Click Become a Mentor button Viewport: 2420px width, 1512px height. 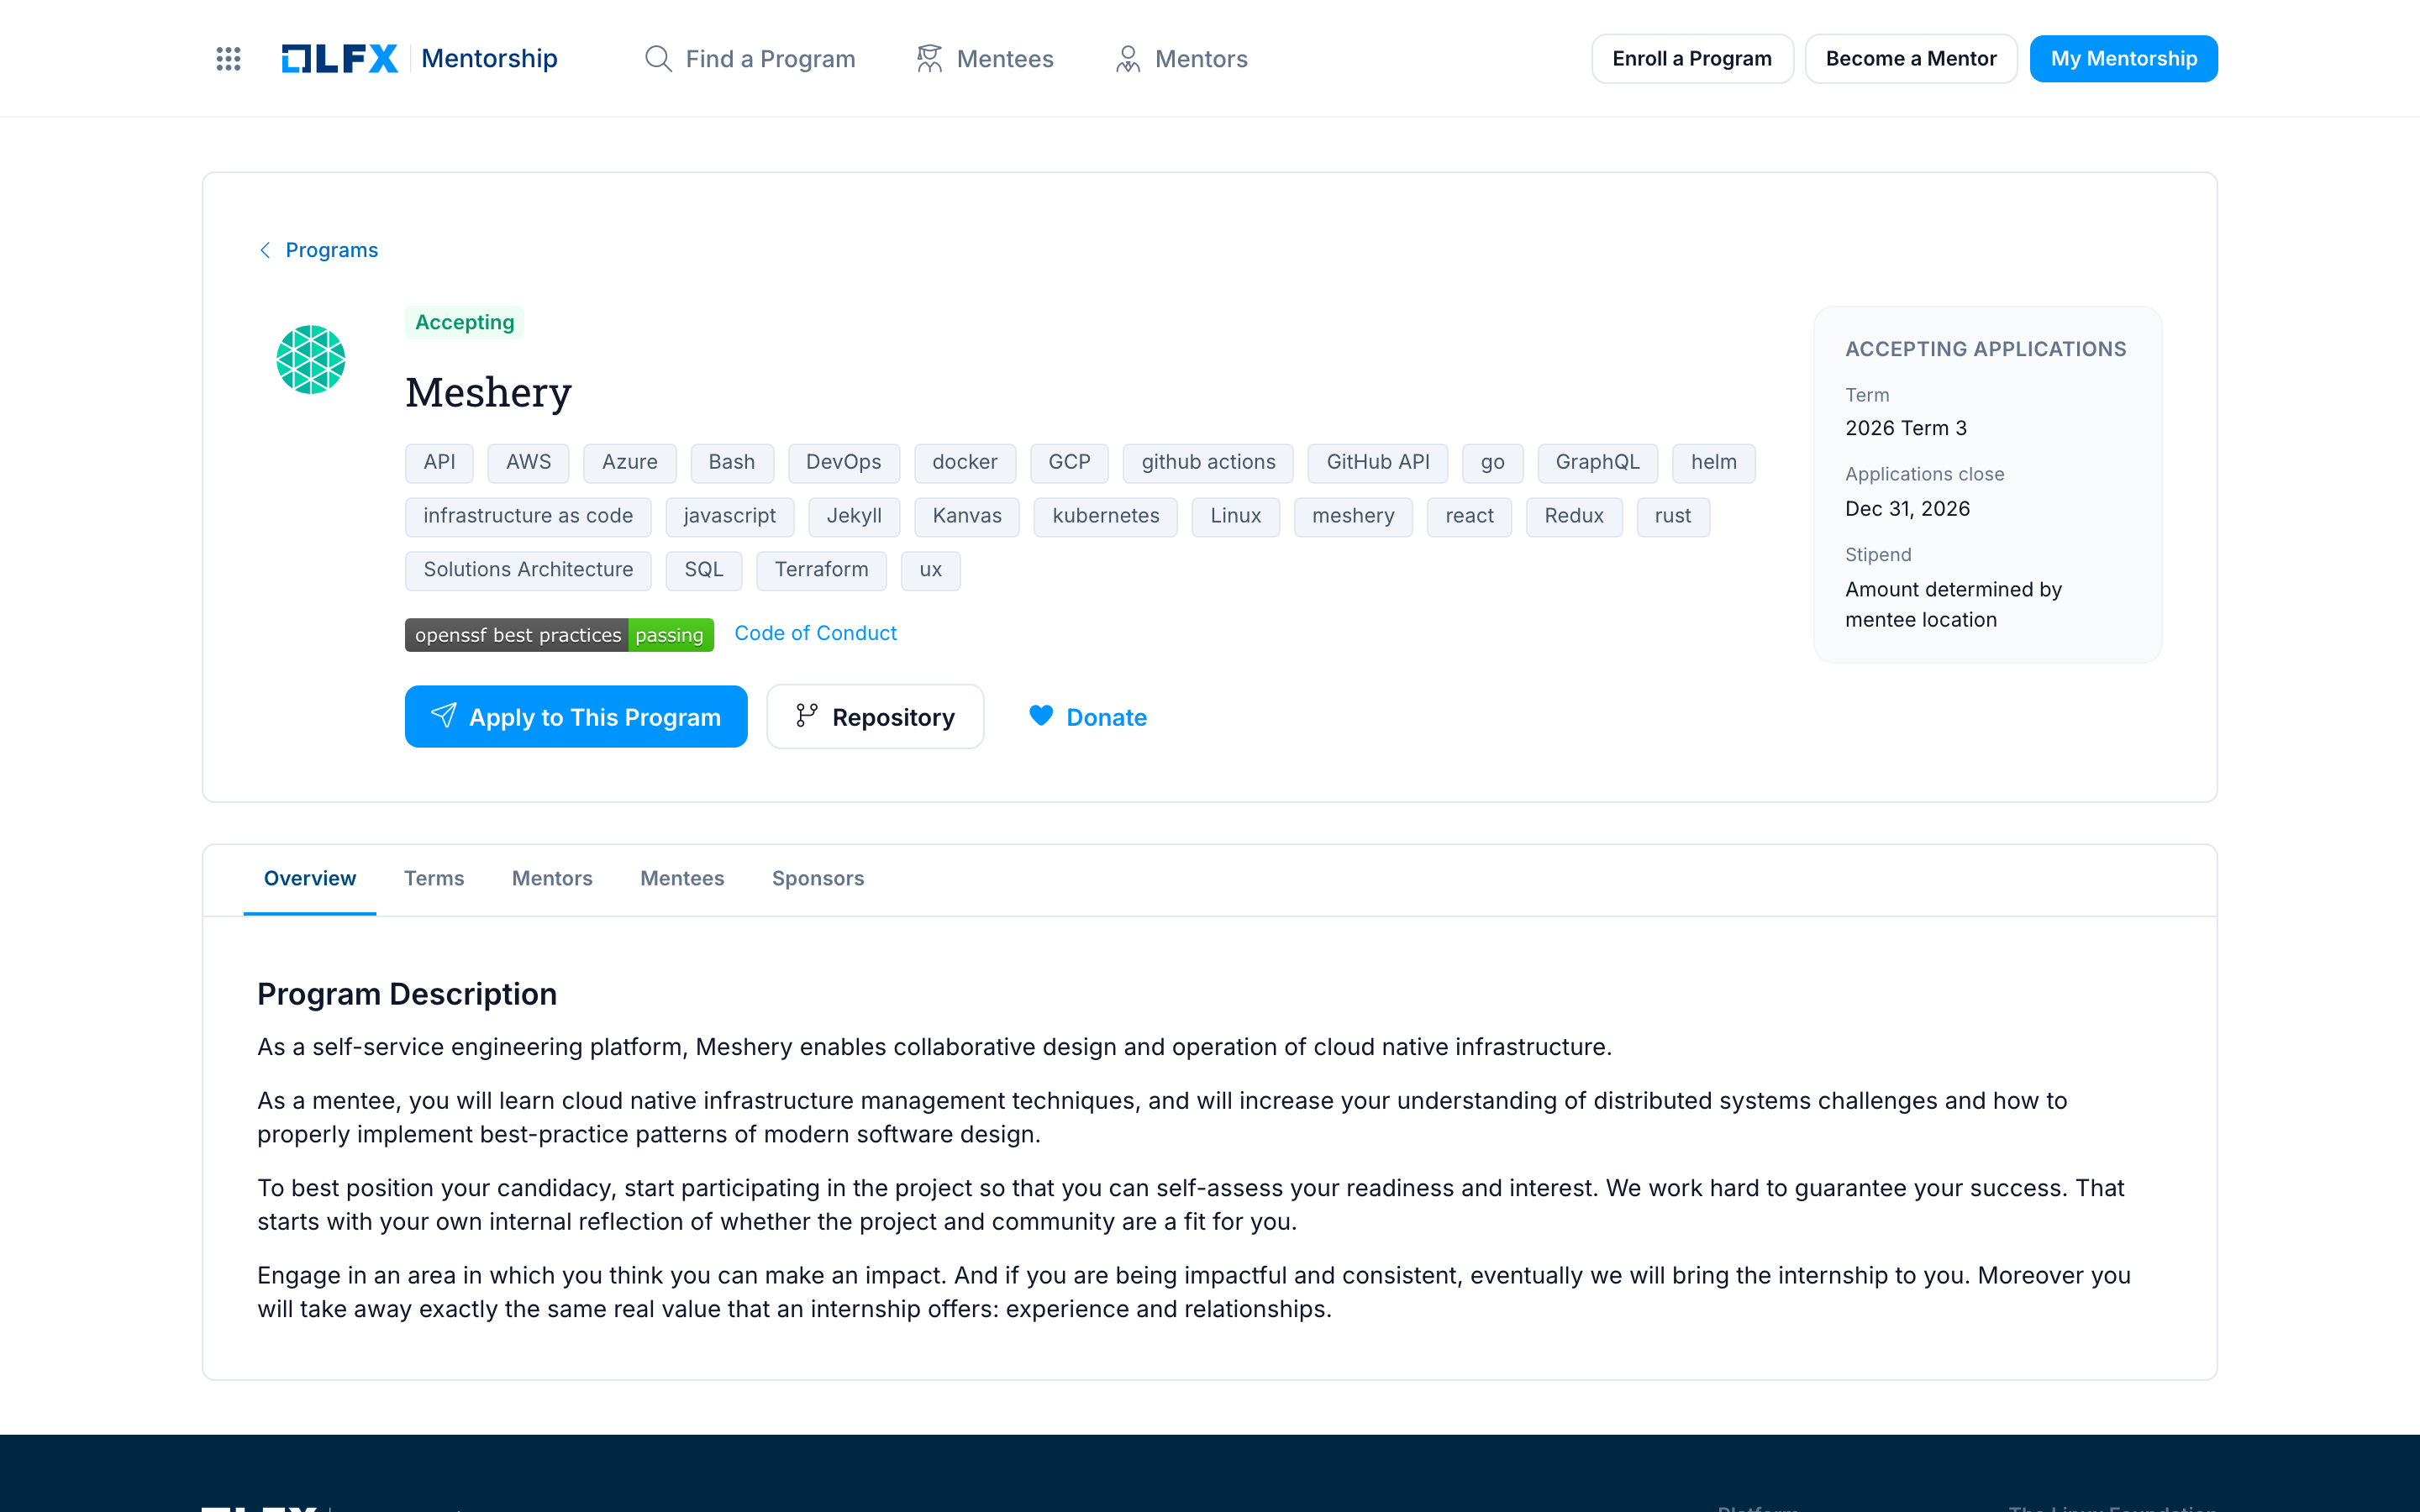tap(1911, 59)
